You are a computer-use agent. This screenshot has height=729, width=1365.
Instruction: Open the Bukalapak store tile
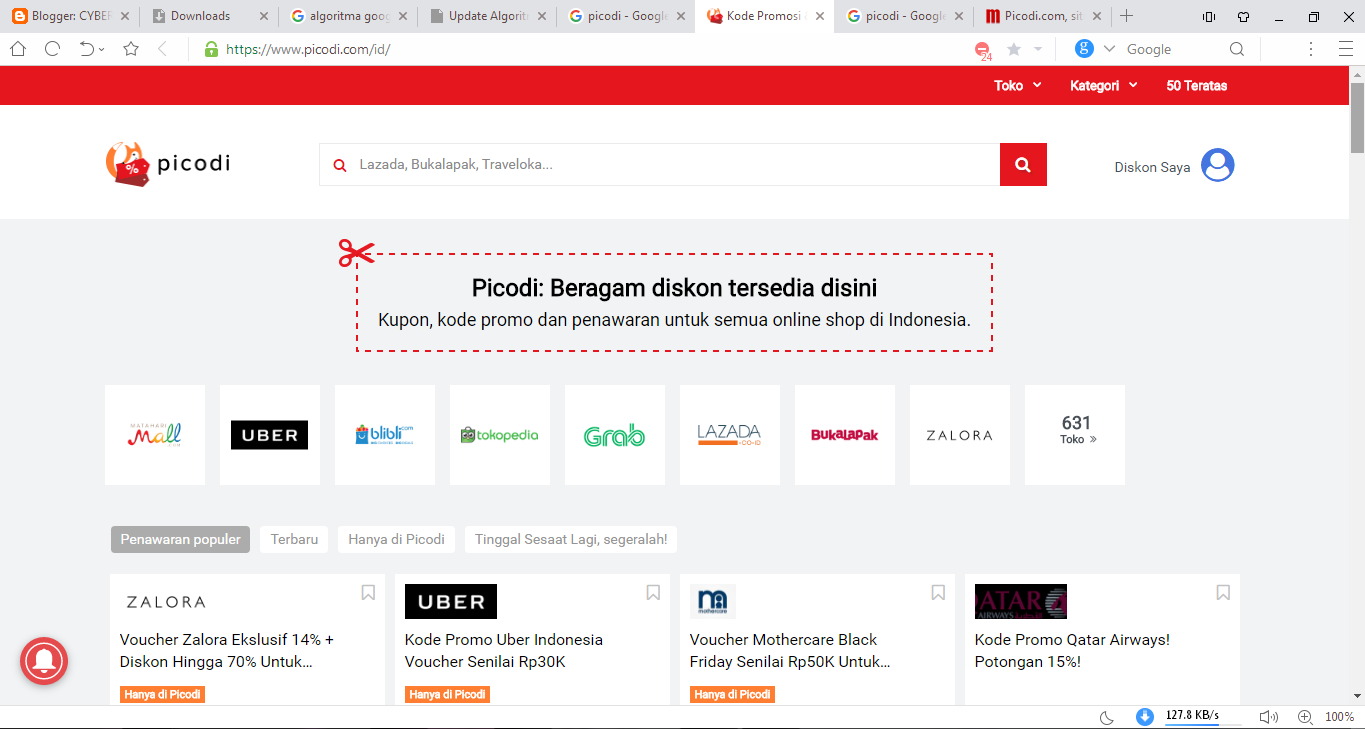point(845,435)
